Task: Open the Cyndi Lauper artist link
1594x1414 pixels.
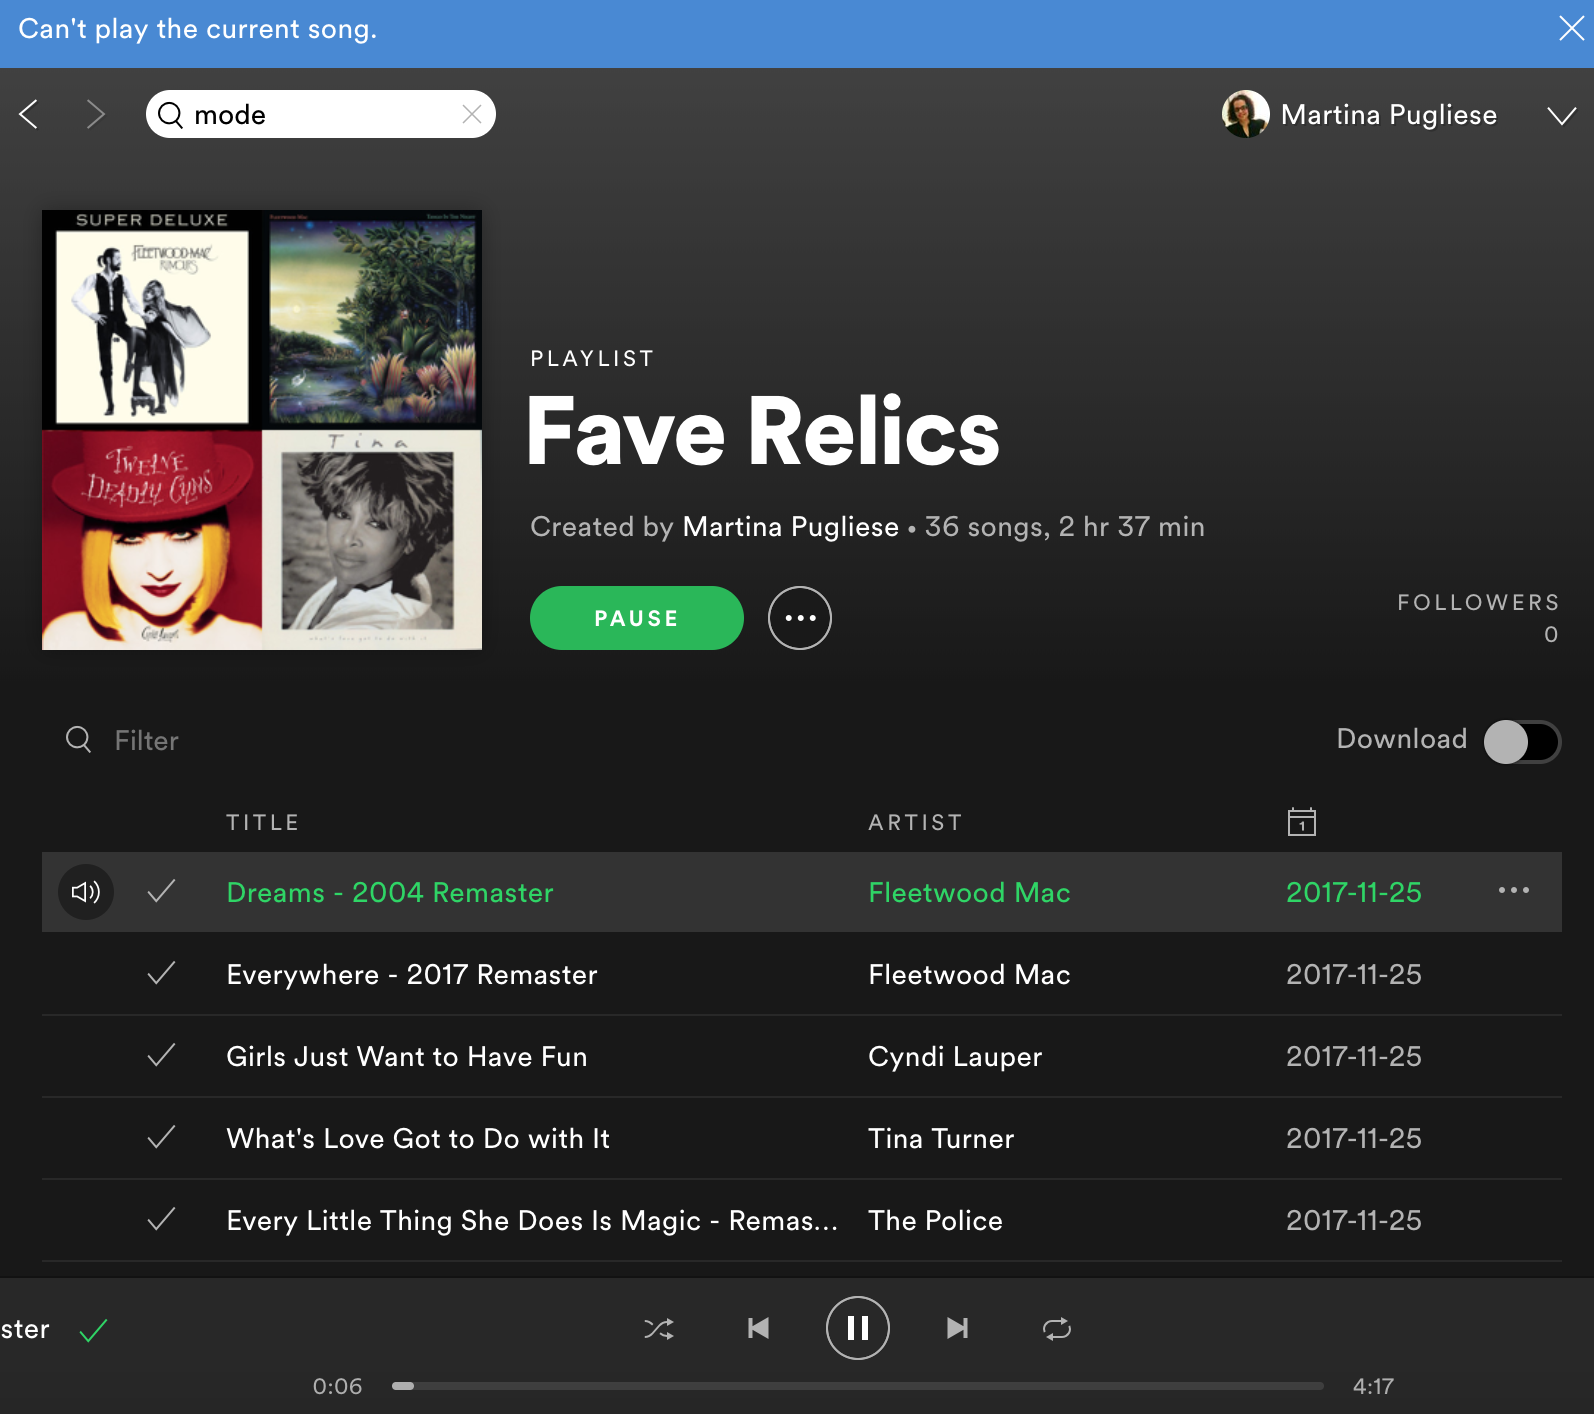Action: (x=955, y=1056)
